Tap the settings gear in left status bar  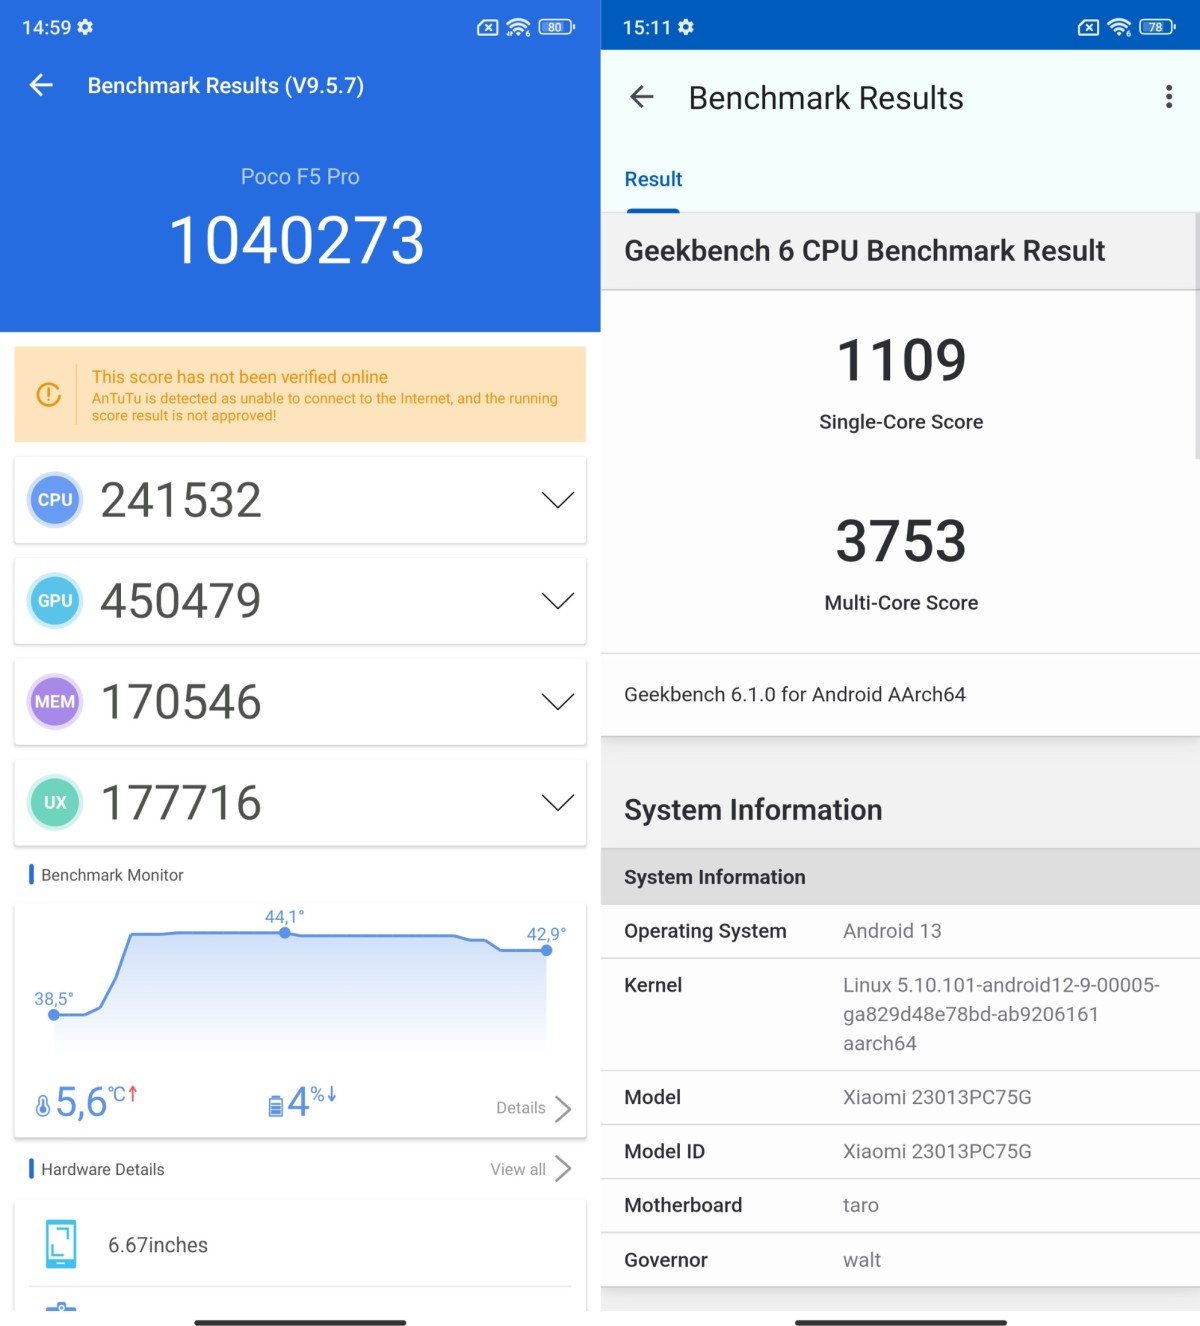pos(85,27)
